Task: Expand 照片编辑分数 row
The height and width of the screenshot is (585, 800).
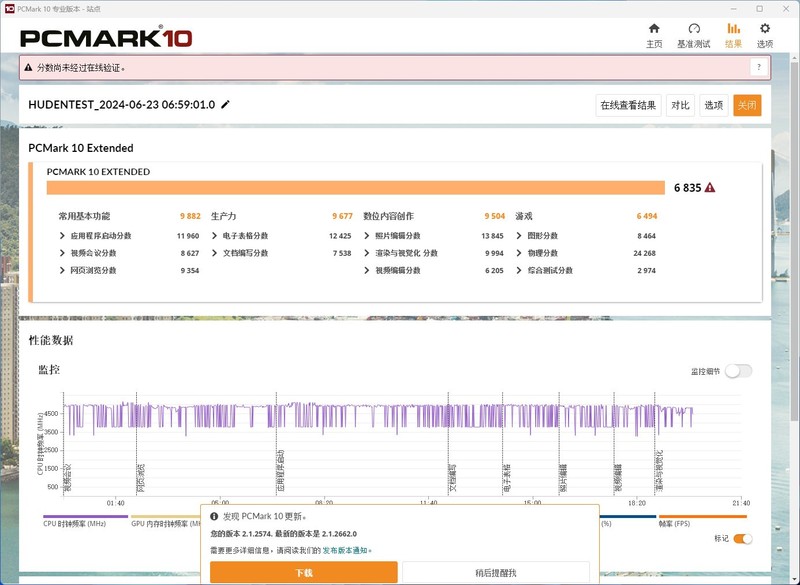Action: coord(366,236)
